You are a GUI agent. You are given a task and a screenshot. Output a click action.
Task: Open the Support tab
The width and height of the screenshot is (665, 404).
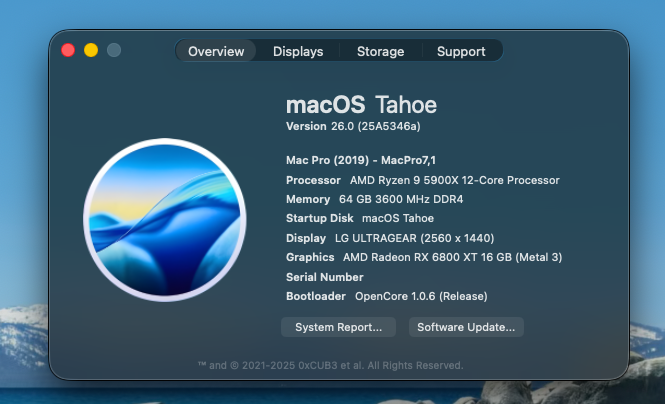click(461, 51)
